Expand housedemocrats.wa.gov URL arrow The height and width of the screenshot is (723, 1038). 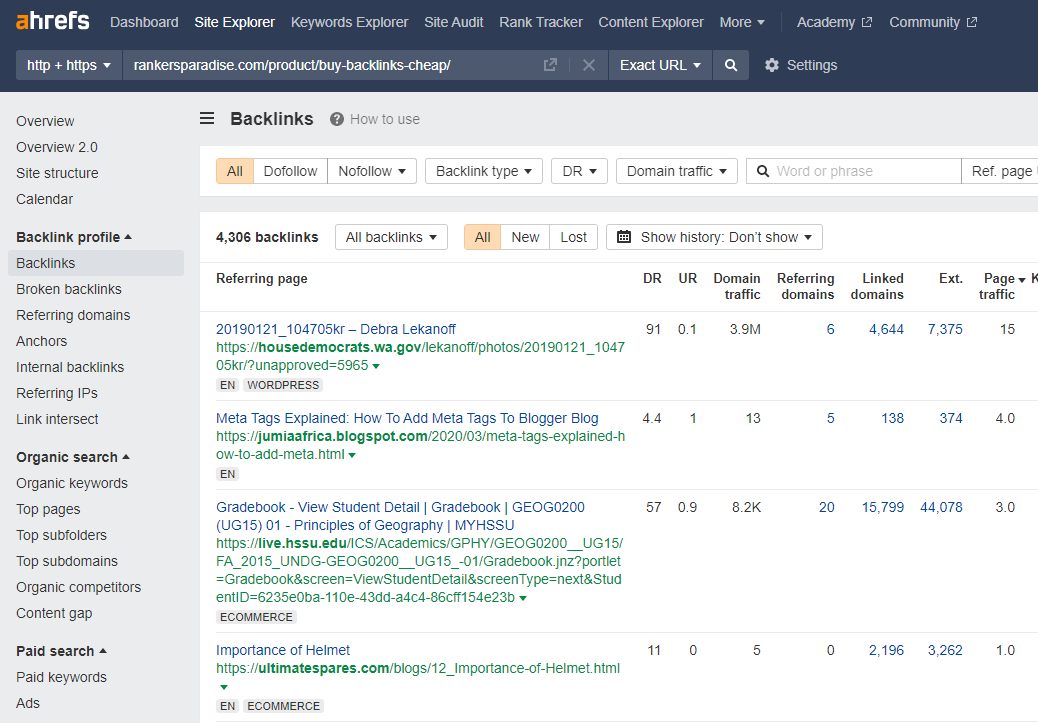coord(376,366)
